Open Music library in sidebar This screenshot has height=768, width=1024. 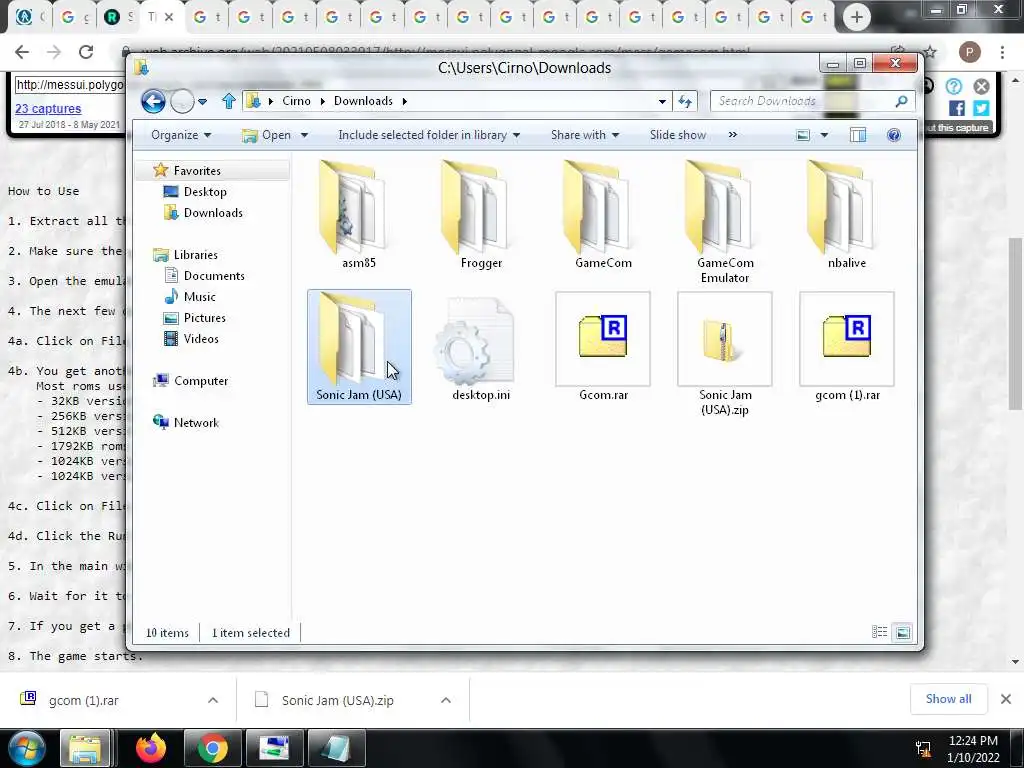[x=199, y=296]
